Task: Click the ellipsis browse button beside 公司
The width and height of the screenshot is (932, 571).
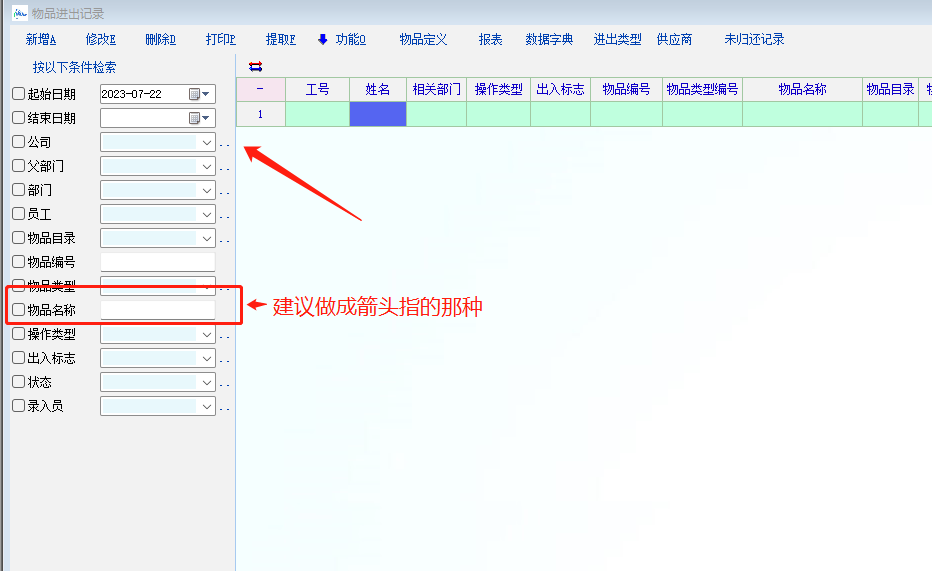Action: click(225, 143)
